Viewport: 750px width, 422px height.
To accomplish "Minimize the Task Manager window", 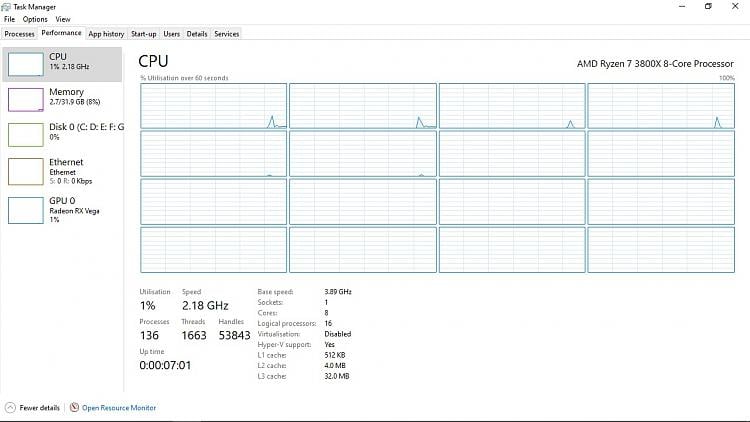I will tap(682, 6).
